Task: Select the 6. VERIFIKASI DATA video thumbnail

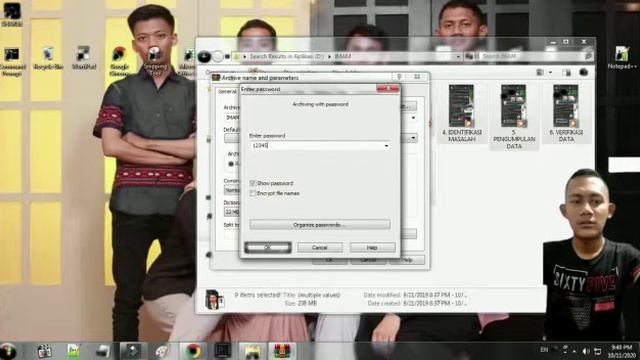Action: [566, 113]
